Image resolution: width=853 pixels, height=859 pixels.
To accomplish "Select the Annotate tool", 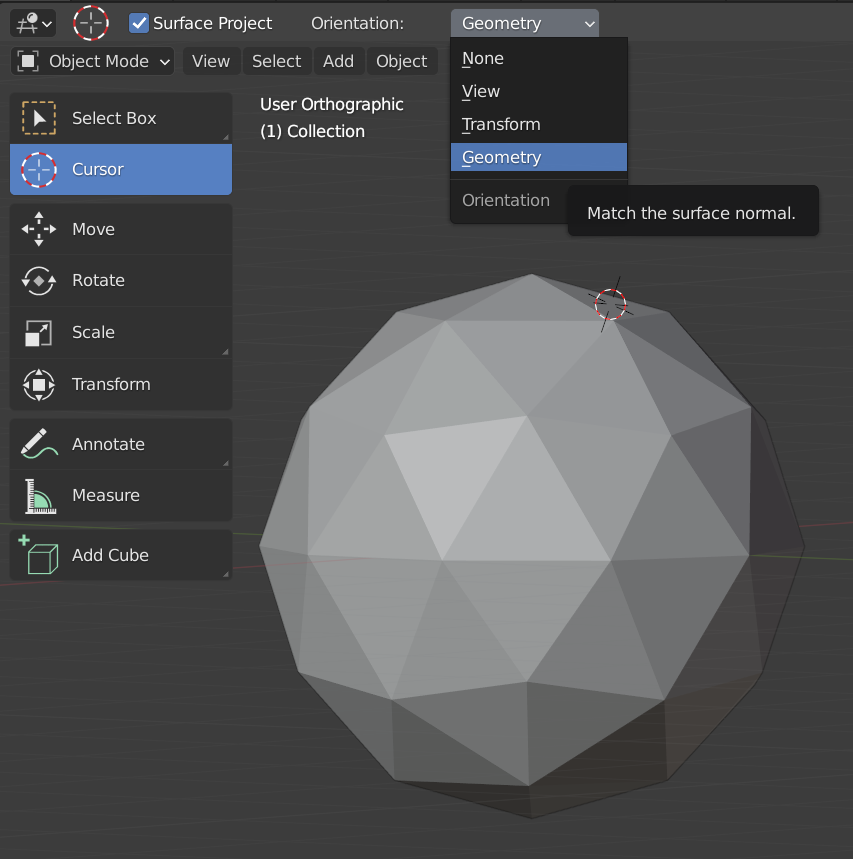I will tap(121, 444).
